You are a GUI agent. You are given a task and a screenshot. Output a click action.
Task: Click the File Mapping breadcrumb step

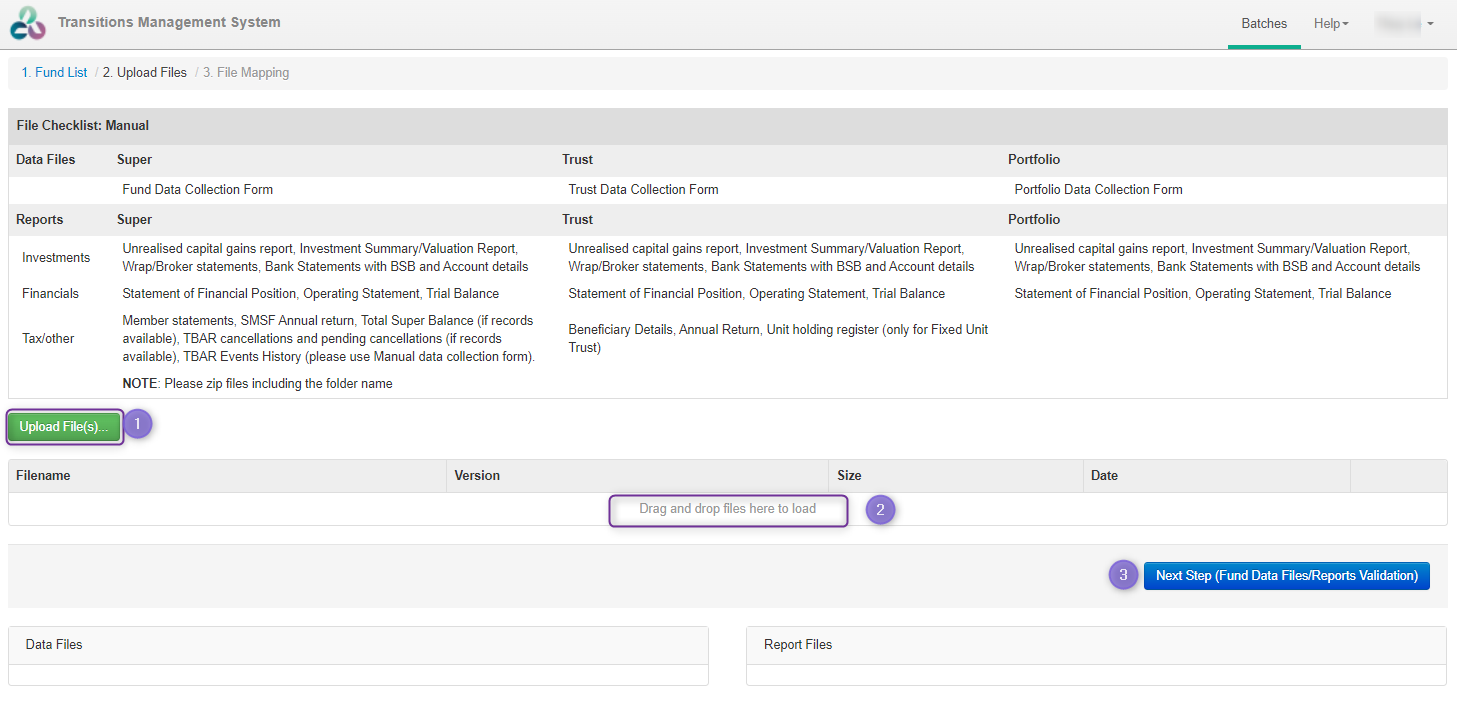(245, 72)
